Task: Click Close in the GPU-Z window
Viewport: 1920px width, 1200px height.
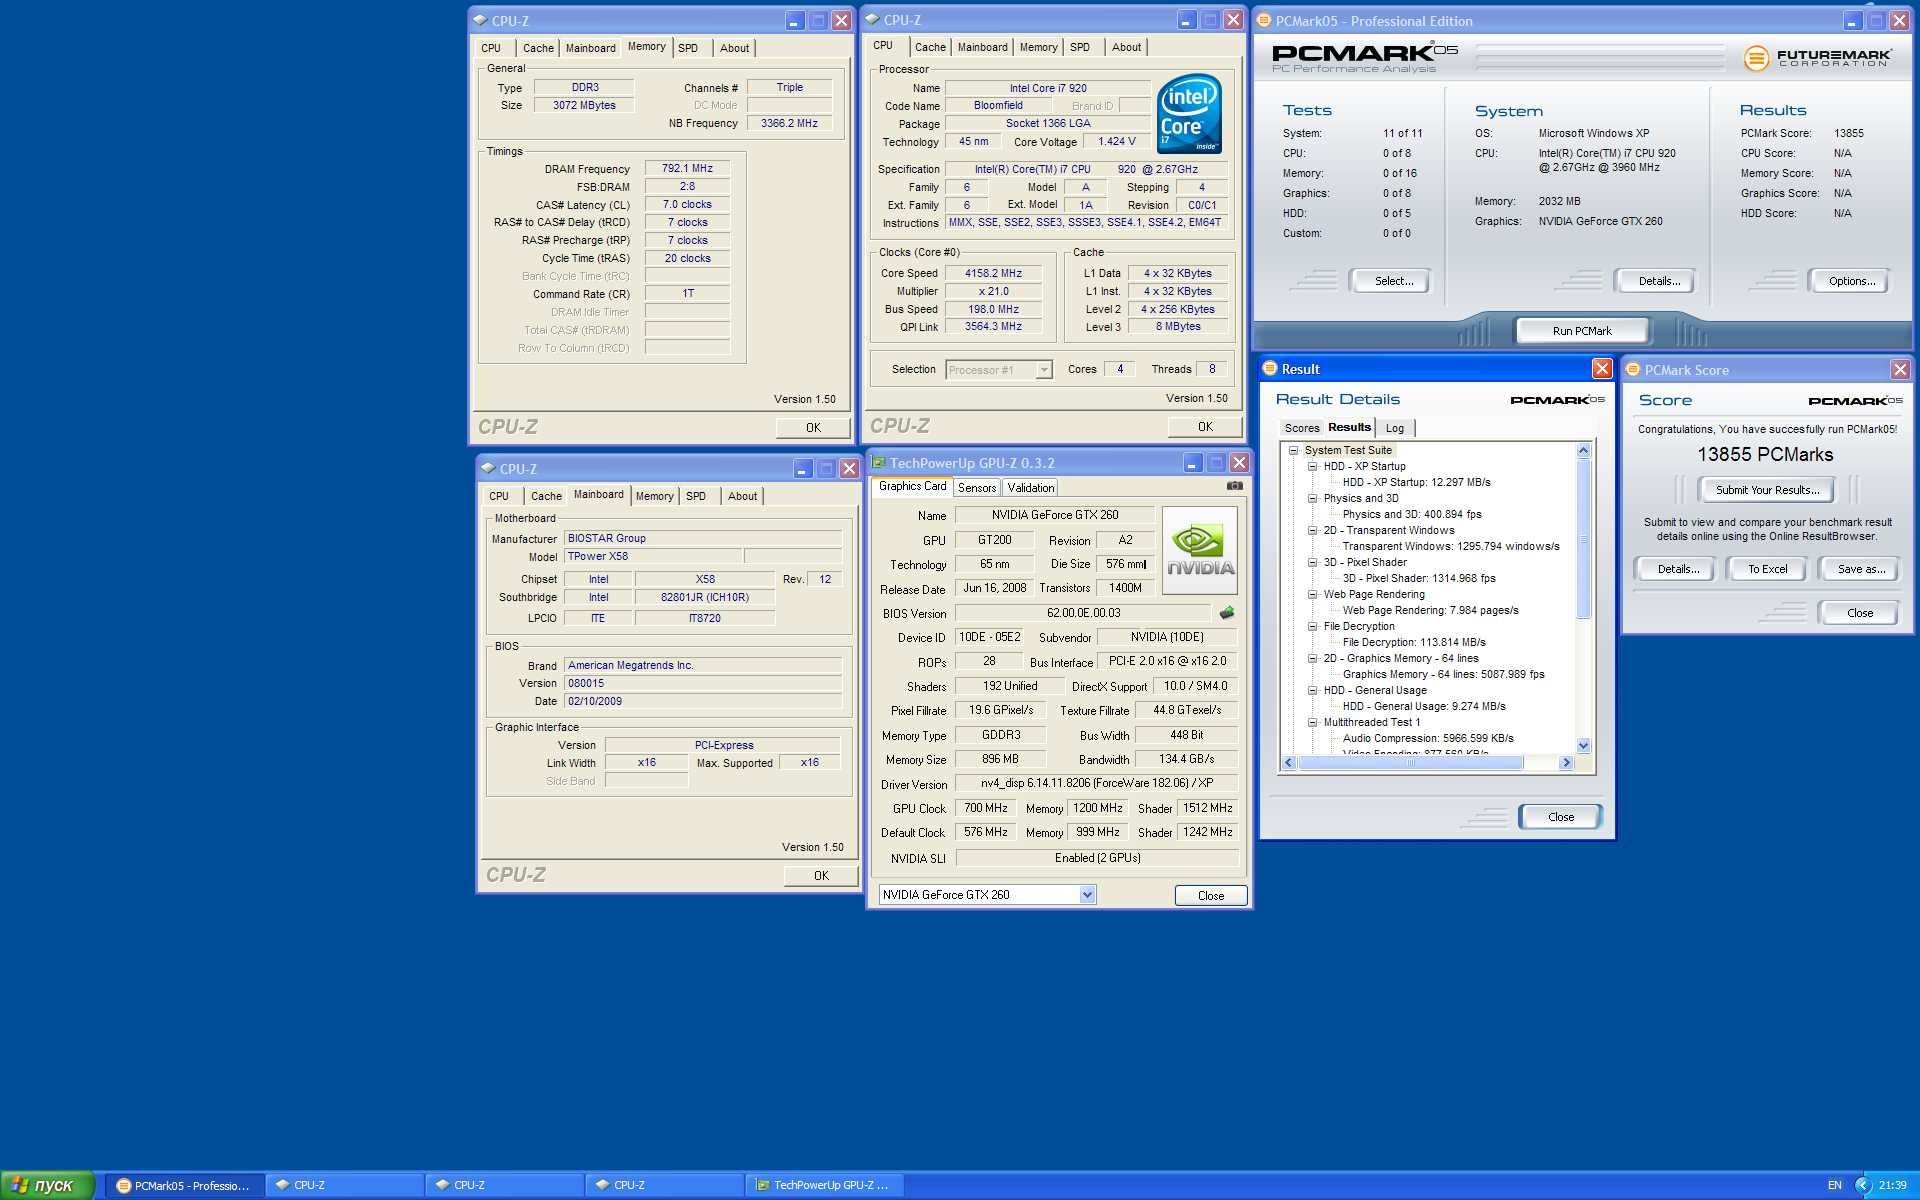Action: pyautogui.click(x=1210, y=895)
